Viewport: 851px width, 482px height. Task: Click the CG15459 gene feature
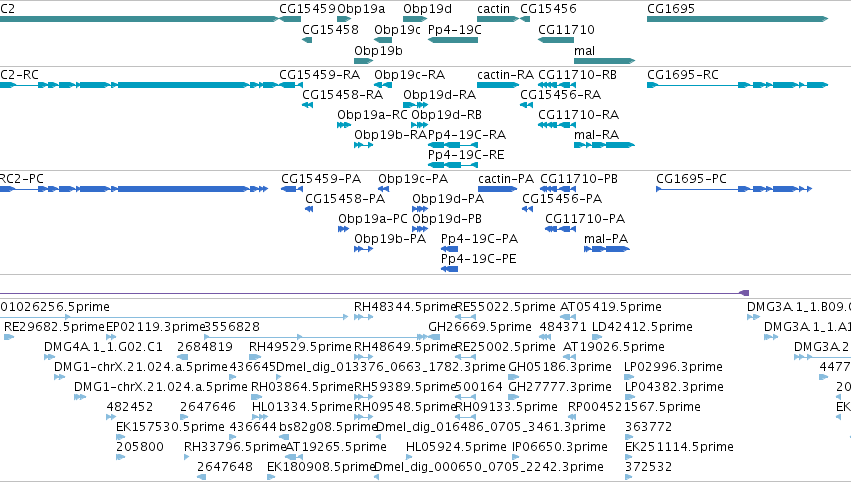coord(290,19)
